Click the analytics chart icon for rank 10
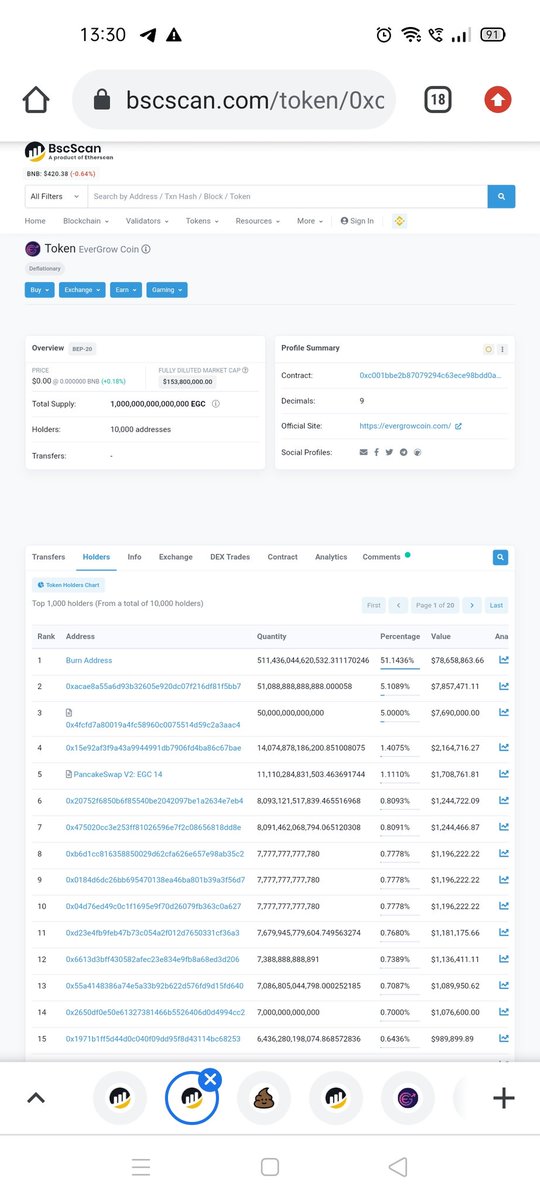 (x=504, y=906)
